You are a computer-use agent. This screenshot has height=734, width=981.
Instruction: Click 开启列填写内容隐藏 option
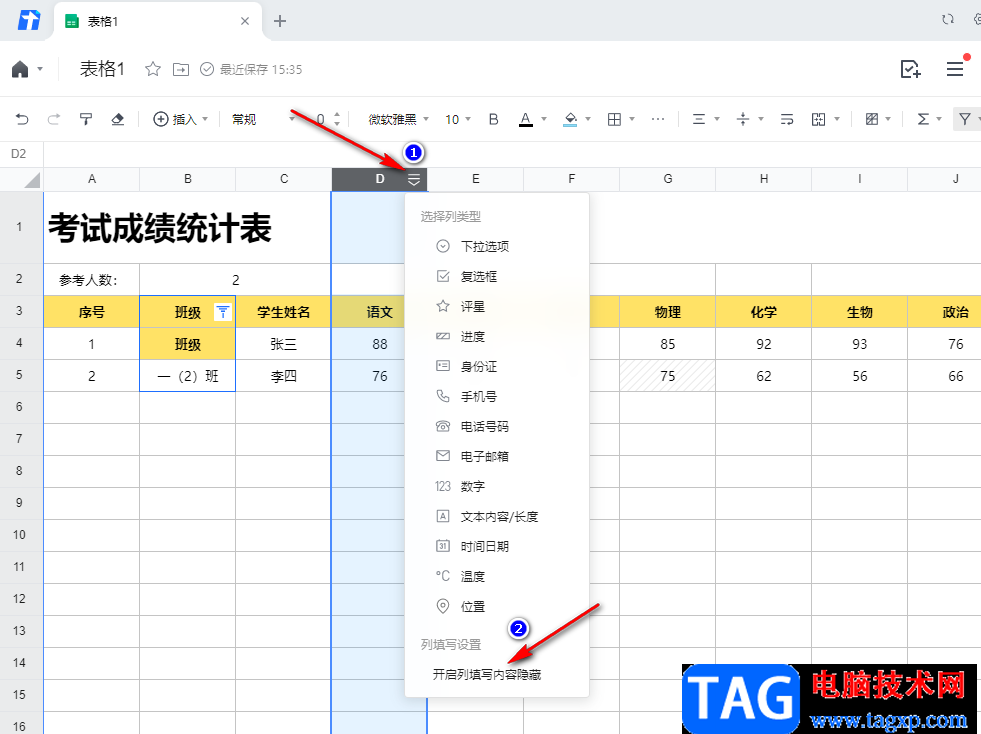487,675
